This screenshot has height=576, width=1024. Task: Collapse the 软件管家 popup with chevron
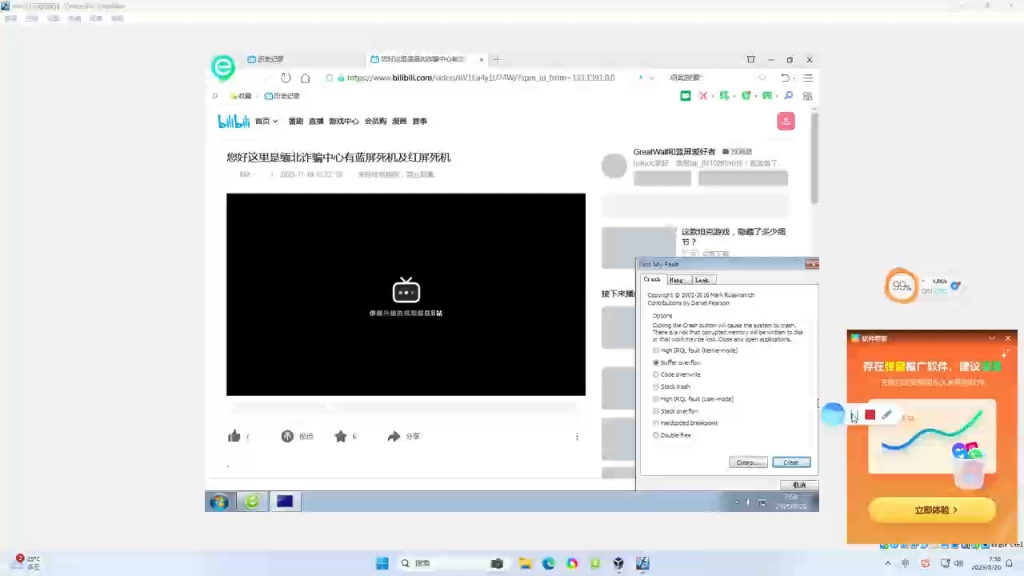pos(992,338)
